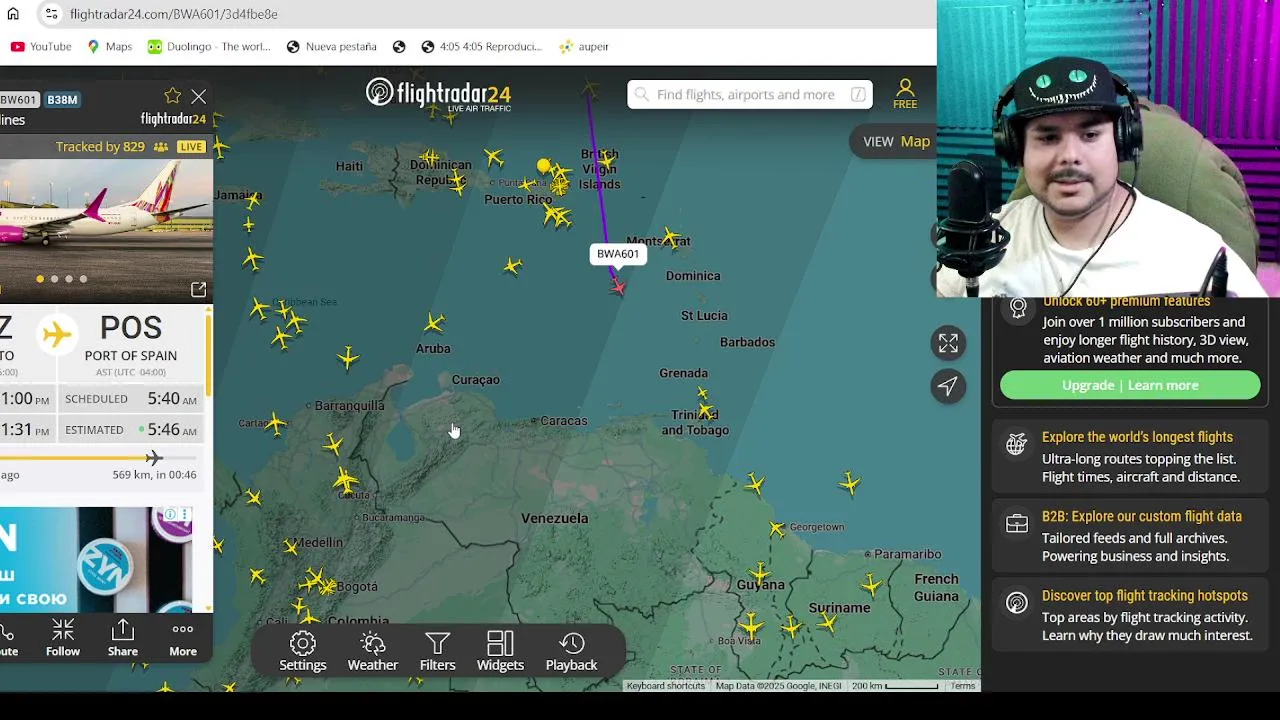Center map on my location
This screenshot has height=720, width=1280.
(948, 386)
